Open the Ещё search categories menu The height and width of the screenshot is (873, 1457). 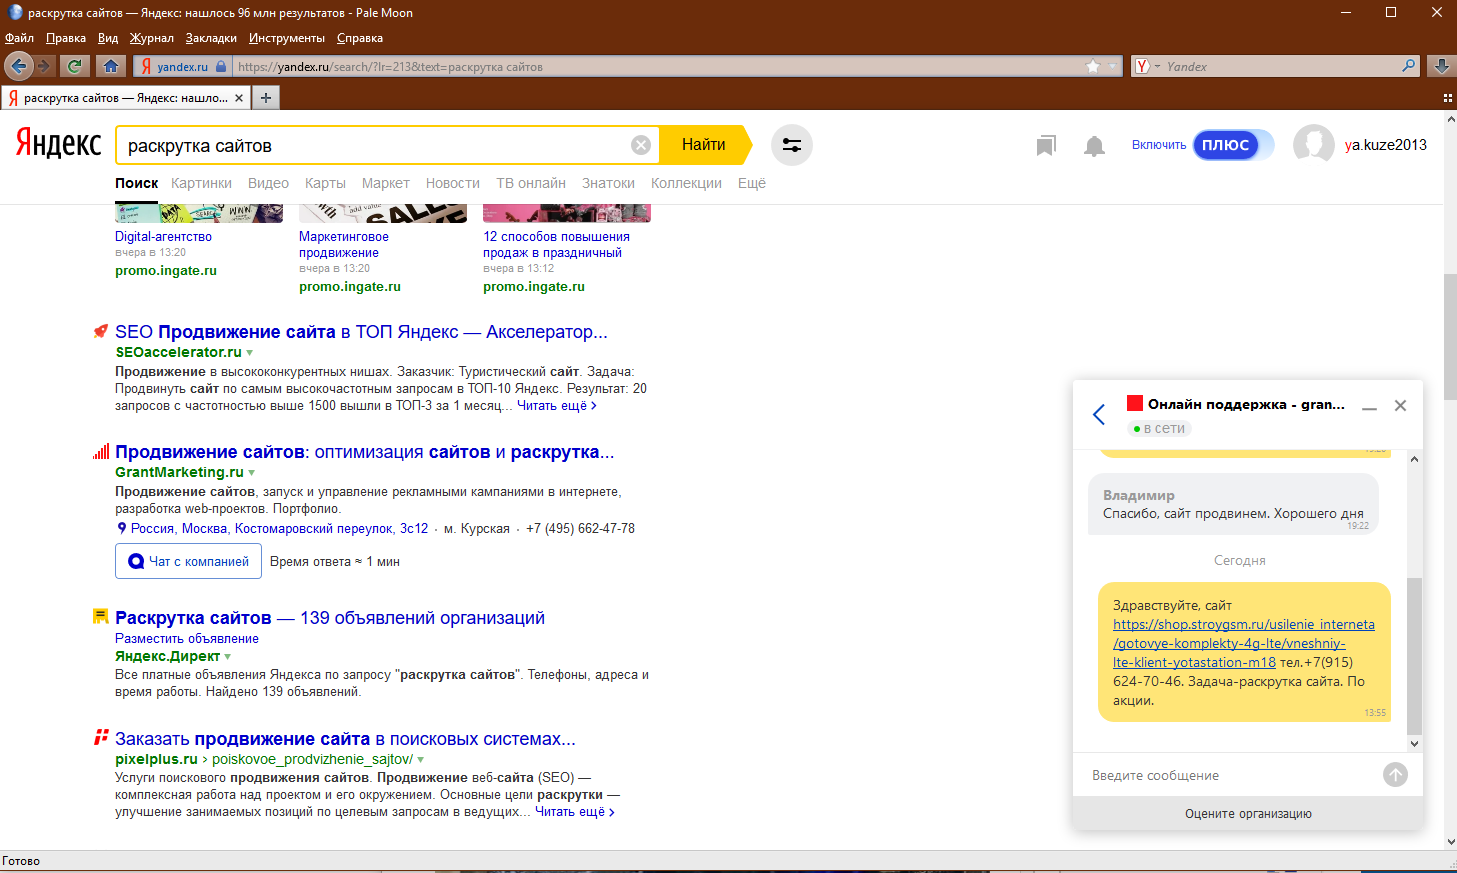pyautogui.click(x=752, y=183)
